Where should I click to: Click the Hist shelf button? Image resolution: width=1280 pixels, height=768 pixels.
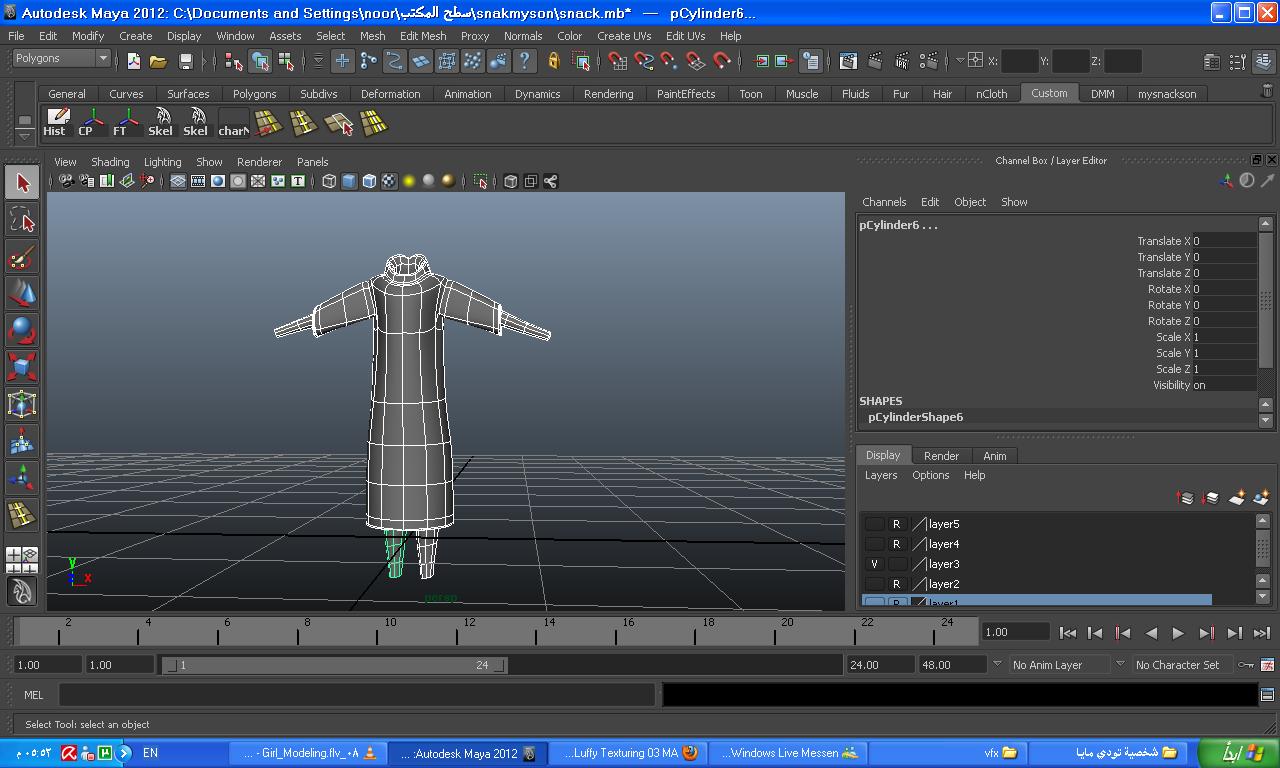tap(55, 122)
